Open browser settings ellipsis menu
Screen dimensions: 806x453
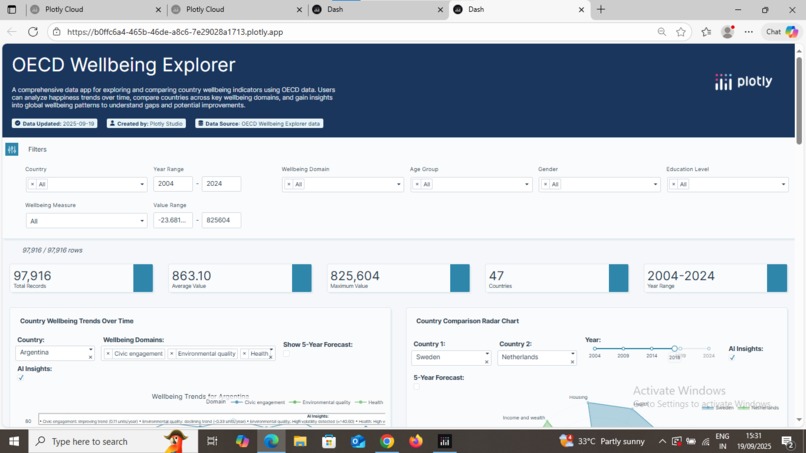(748, 32)
